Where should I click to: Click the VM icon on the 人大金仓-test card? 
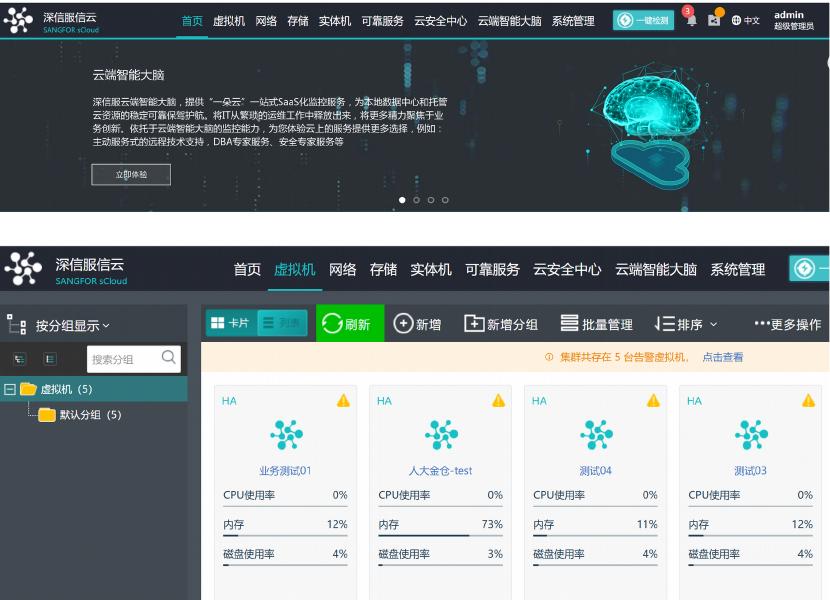click(x=441, y=435)
